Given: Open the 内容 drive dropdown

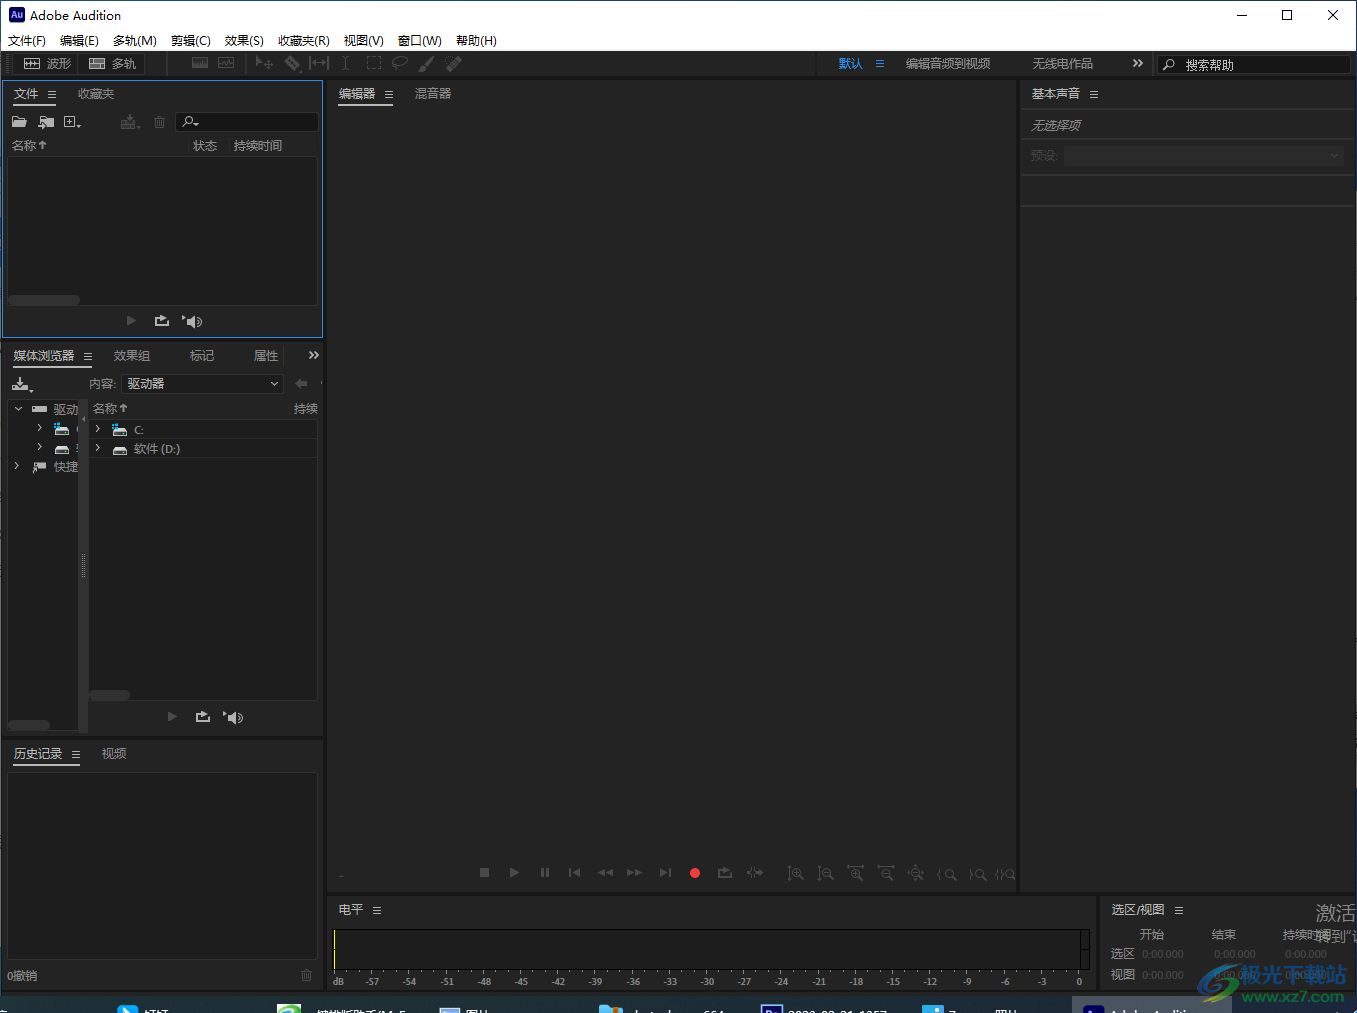Looking at the screenshot, I should tap(203, 384).
